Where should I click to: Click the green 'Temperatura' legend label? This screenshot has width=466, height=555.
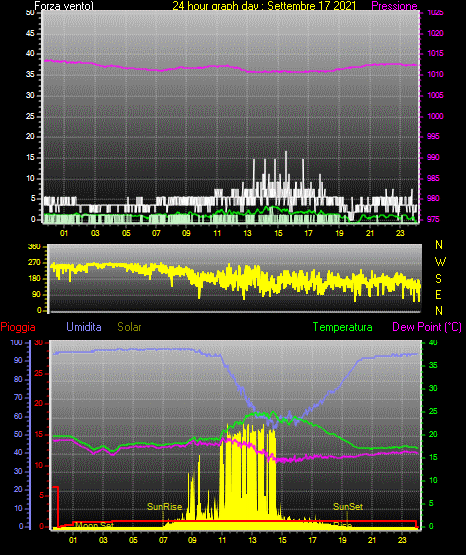(x=343, y=327)
